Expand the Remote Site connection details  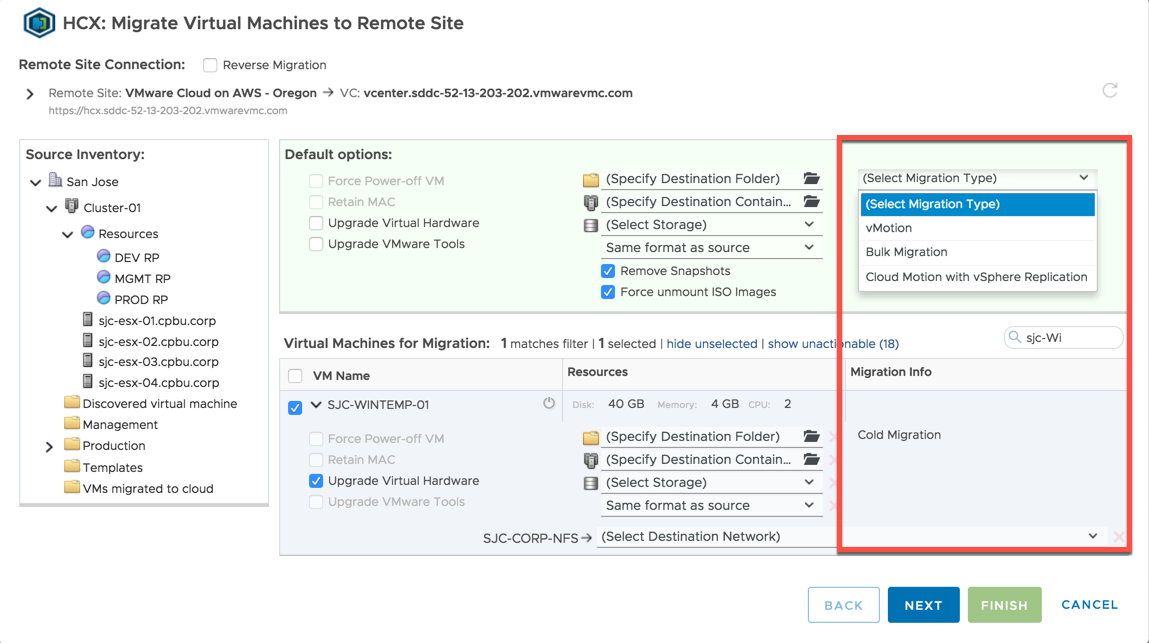pos(30,94)
